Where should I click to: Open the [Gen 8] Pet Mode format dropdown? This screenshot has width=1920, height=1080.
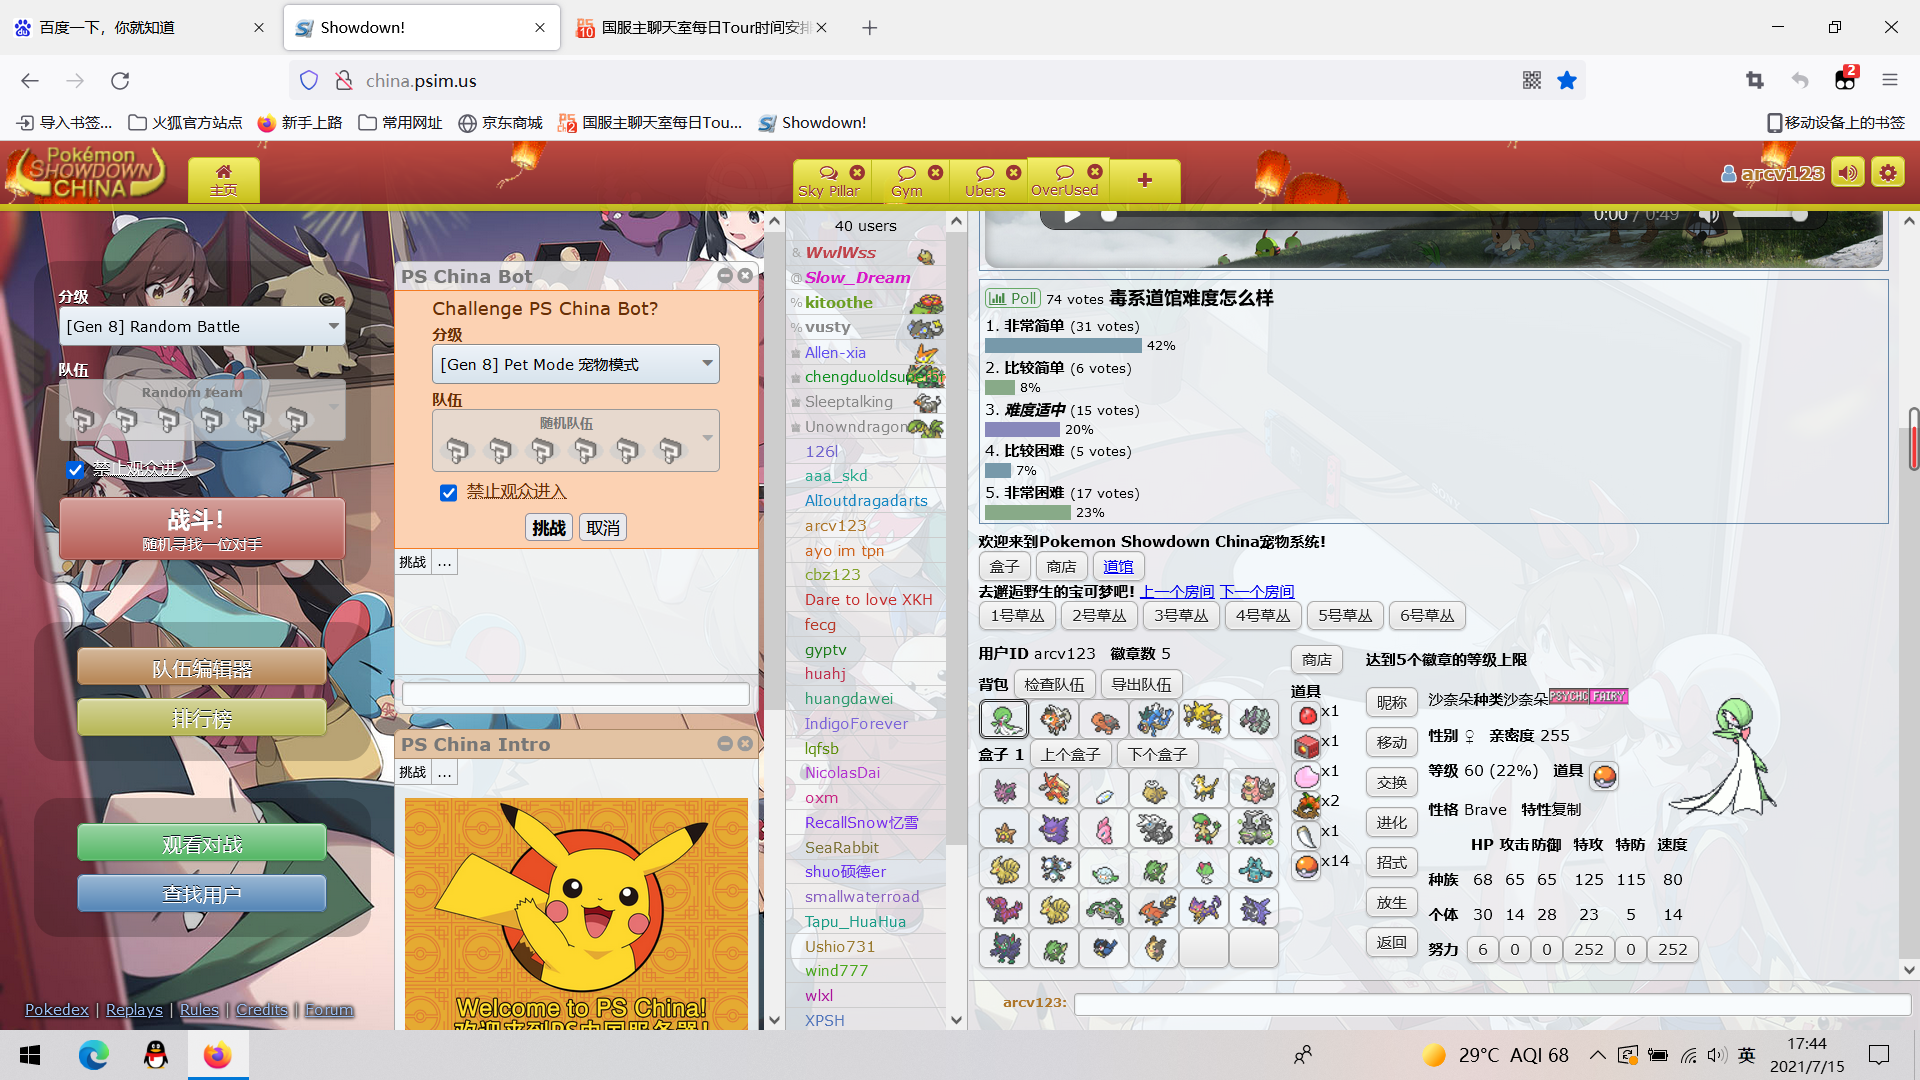(575, 364)
